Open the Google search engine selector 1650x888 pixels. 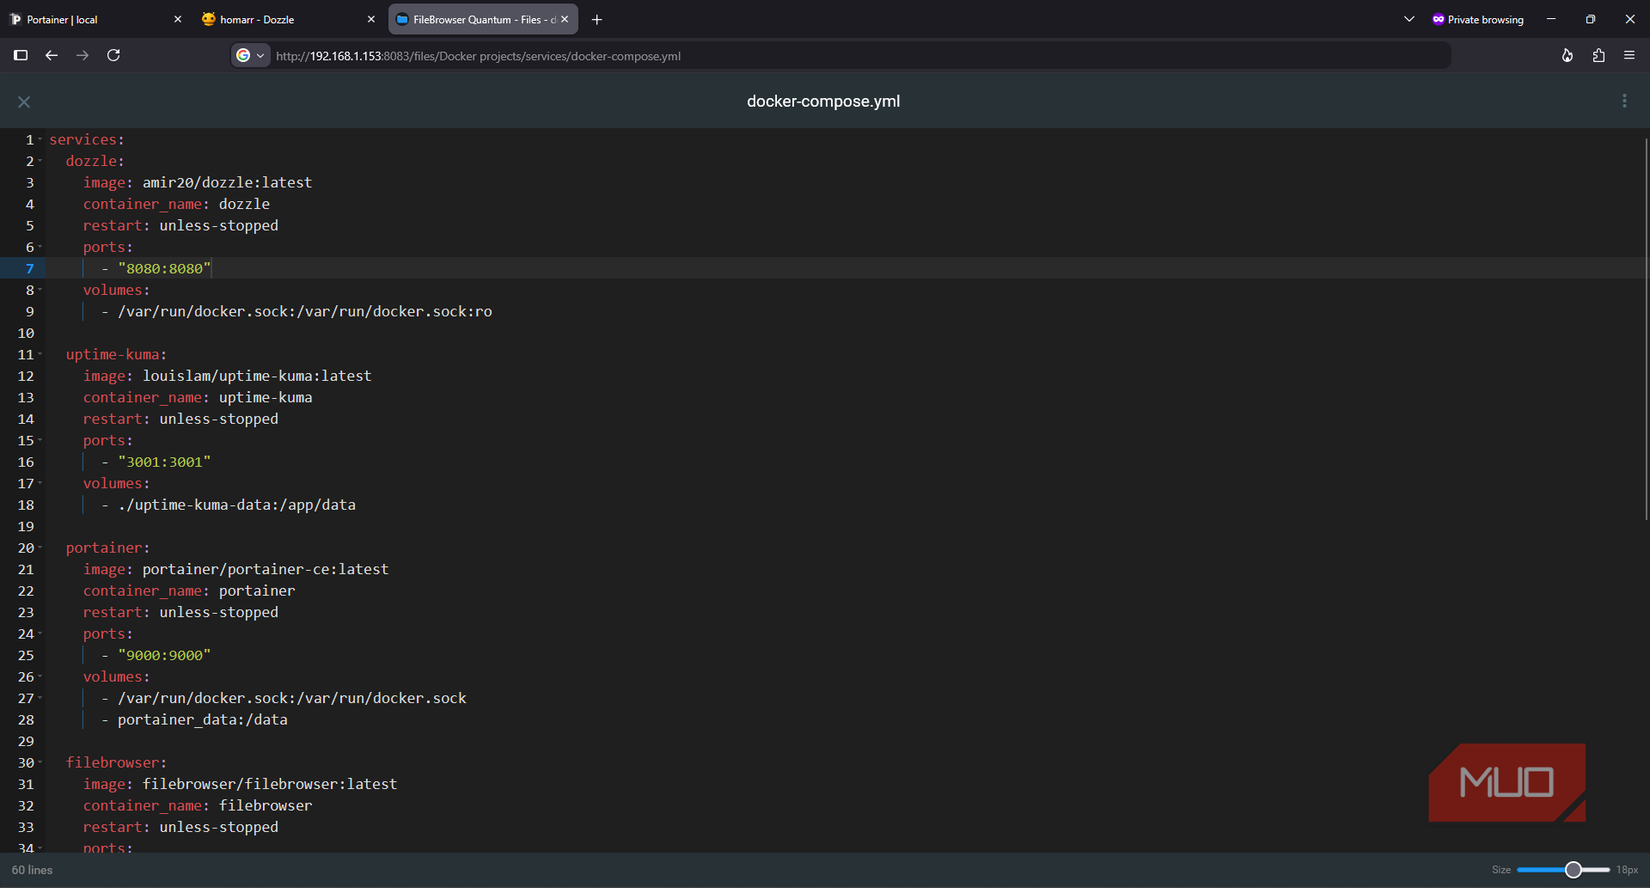point(250,56)
